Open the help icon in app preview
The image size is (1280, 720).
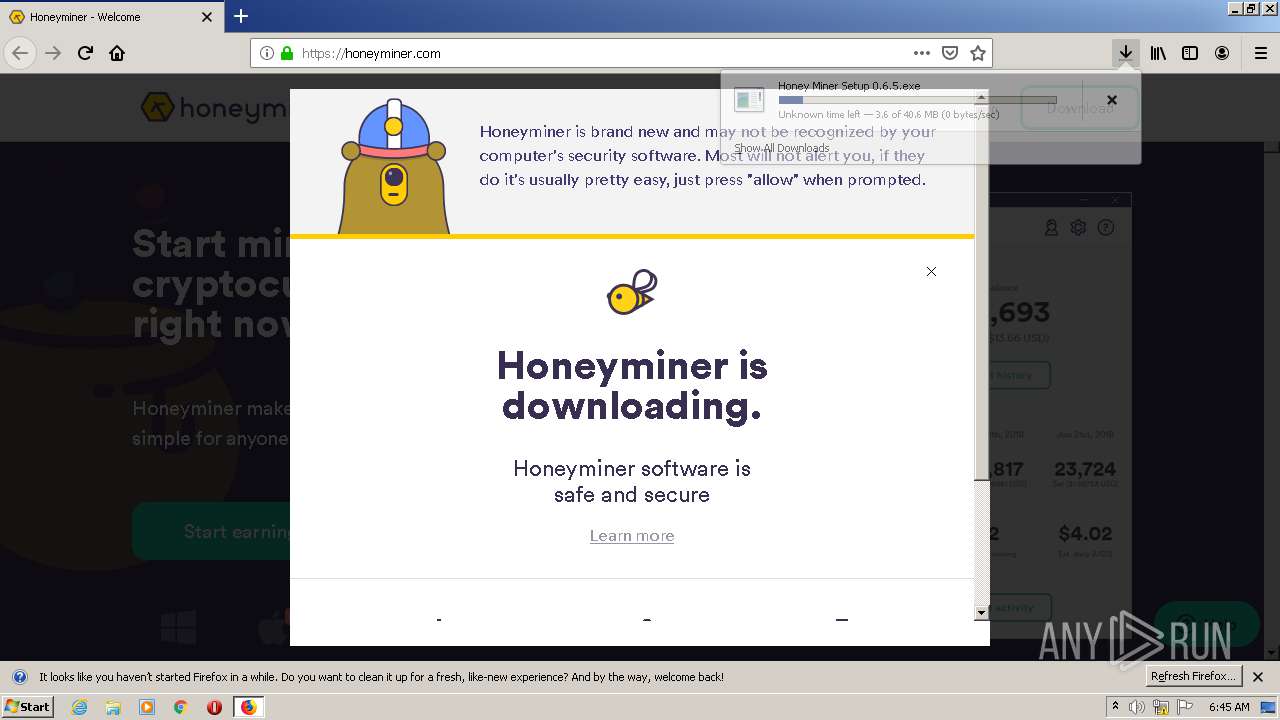point(1106,227)
